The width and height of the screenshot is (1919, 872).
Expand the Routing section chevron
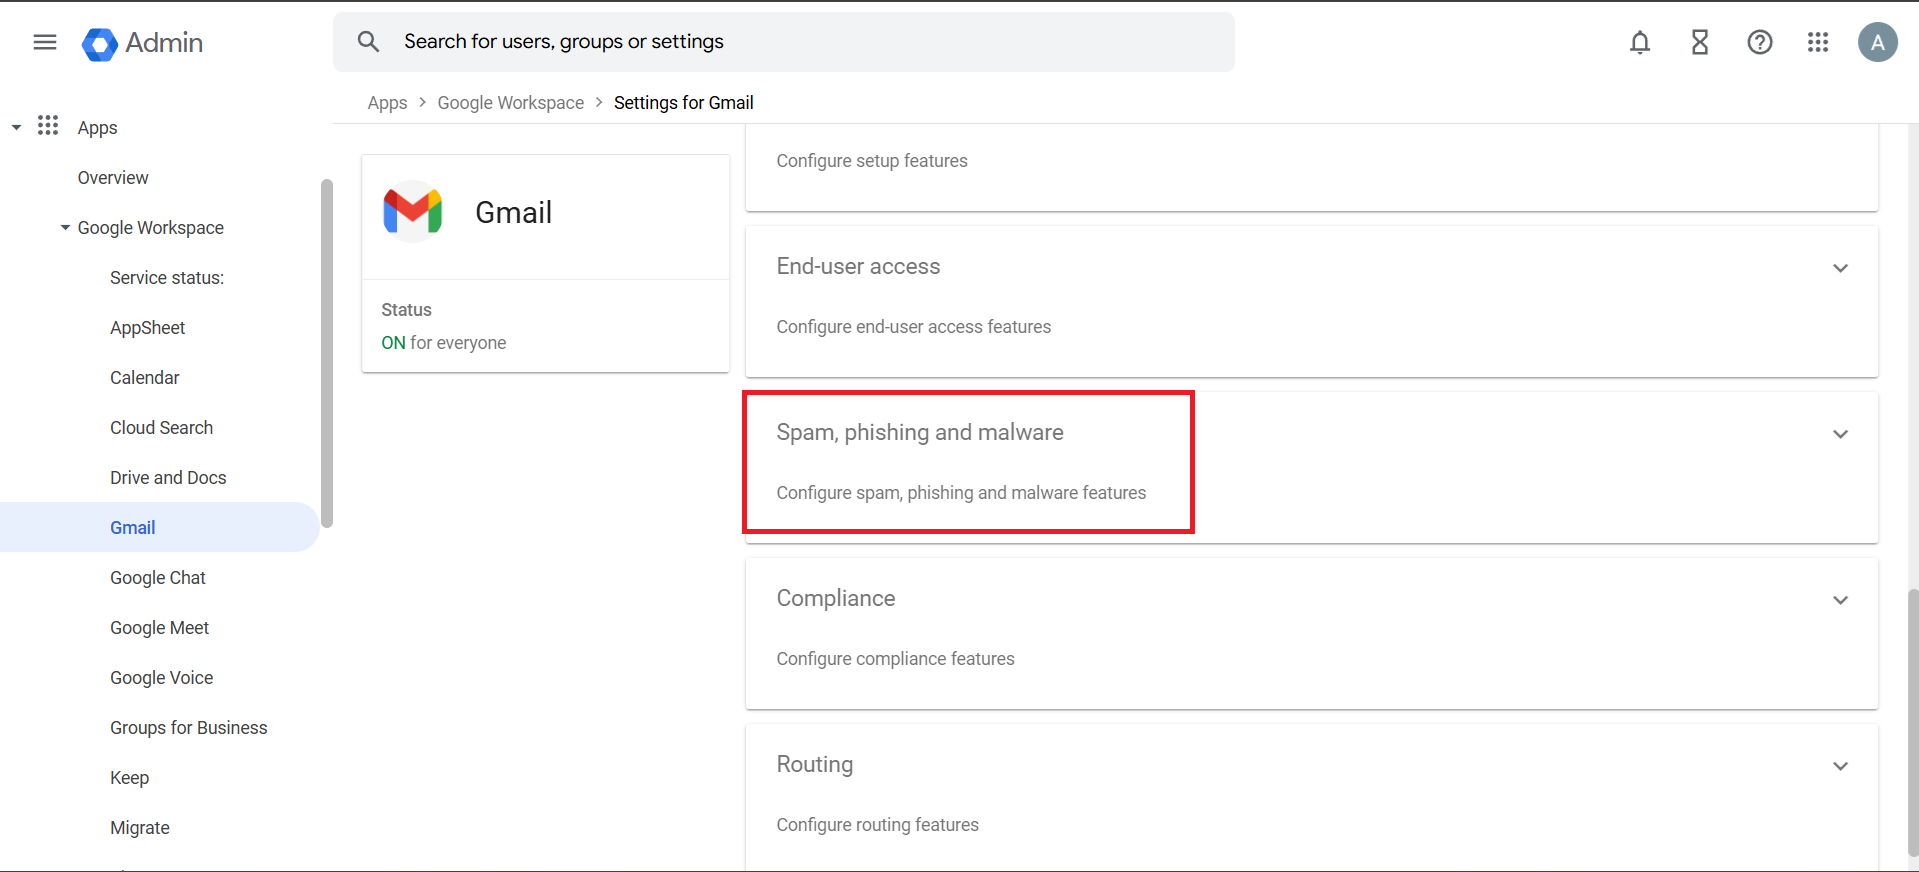[x=1840, y=766]
